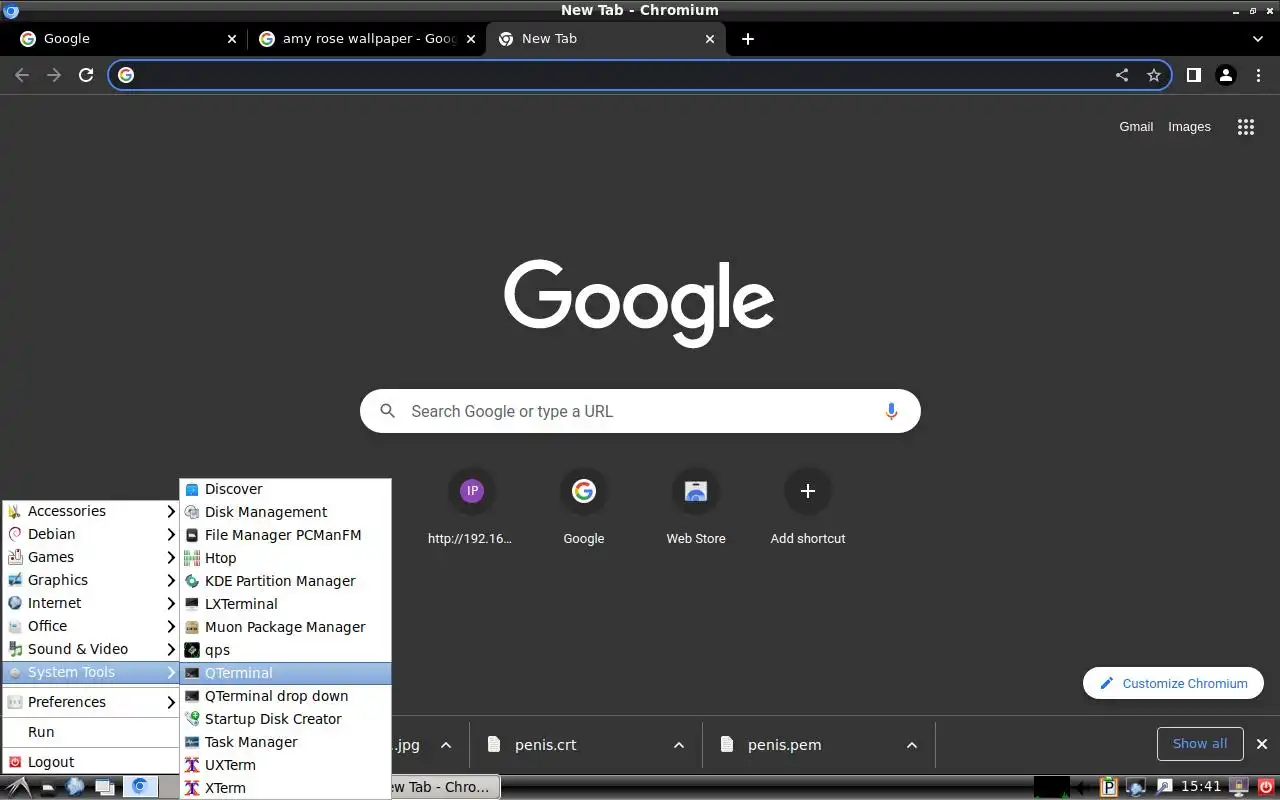Open the Images link
The width and height of the screenshot is (1280, 800).
[x=1189, y=127]
